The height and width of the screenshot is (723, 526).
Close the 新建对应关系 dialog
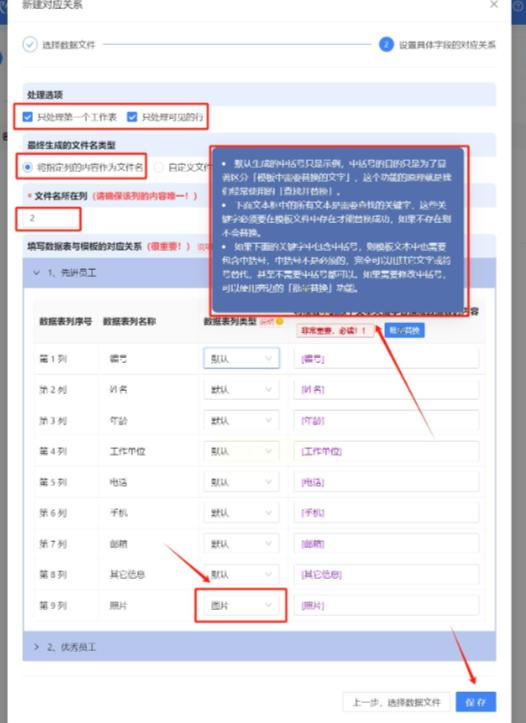coord(494,5)
